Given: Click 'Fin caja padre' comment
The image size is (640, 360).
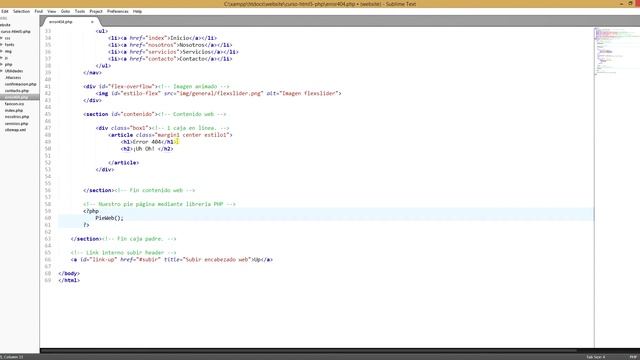Looking at the screenshot, I should [x=139, y=239].
